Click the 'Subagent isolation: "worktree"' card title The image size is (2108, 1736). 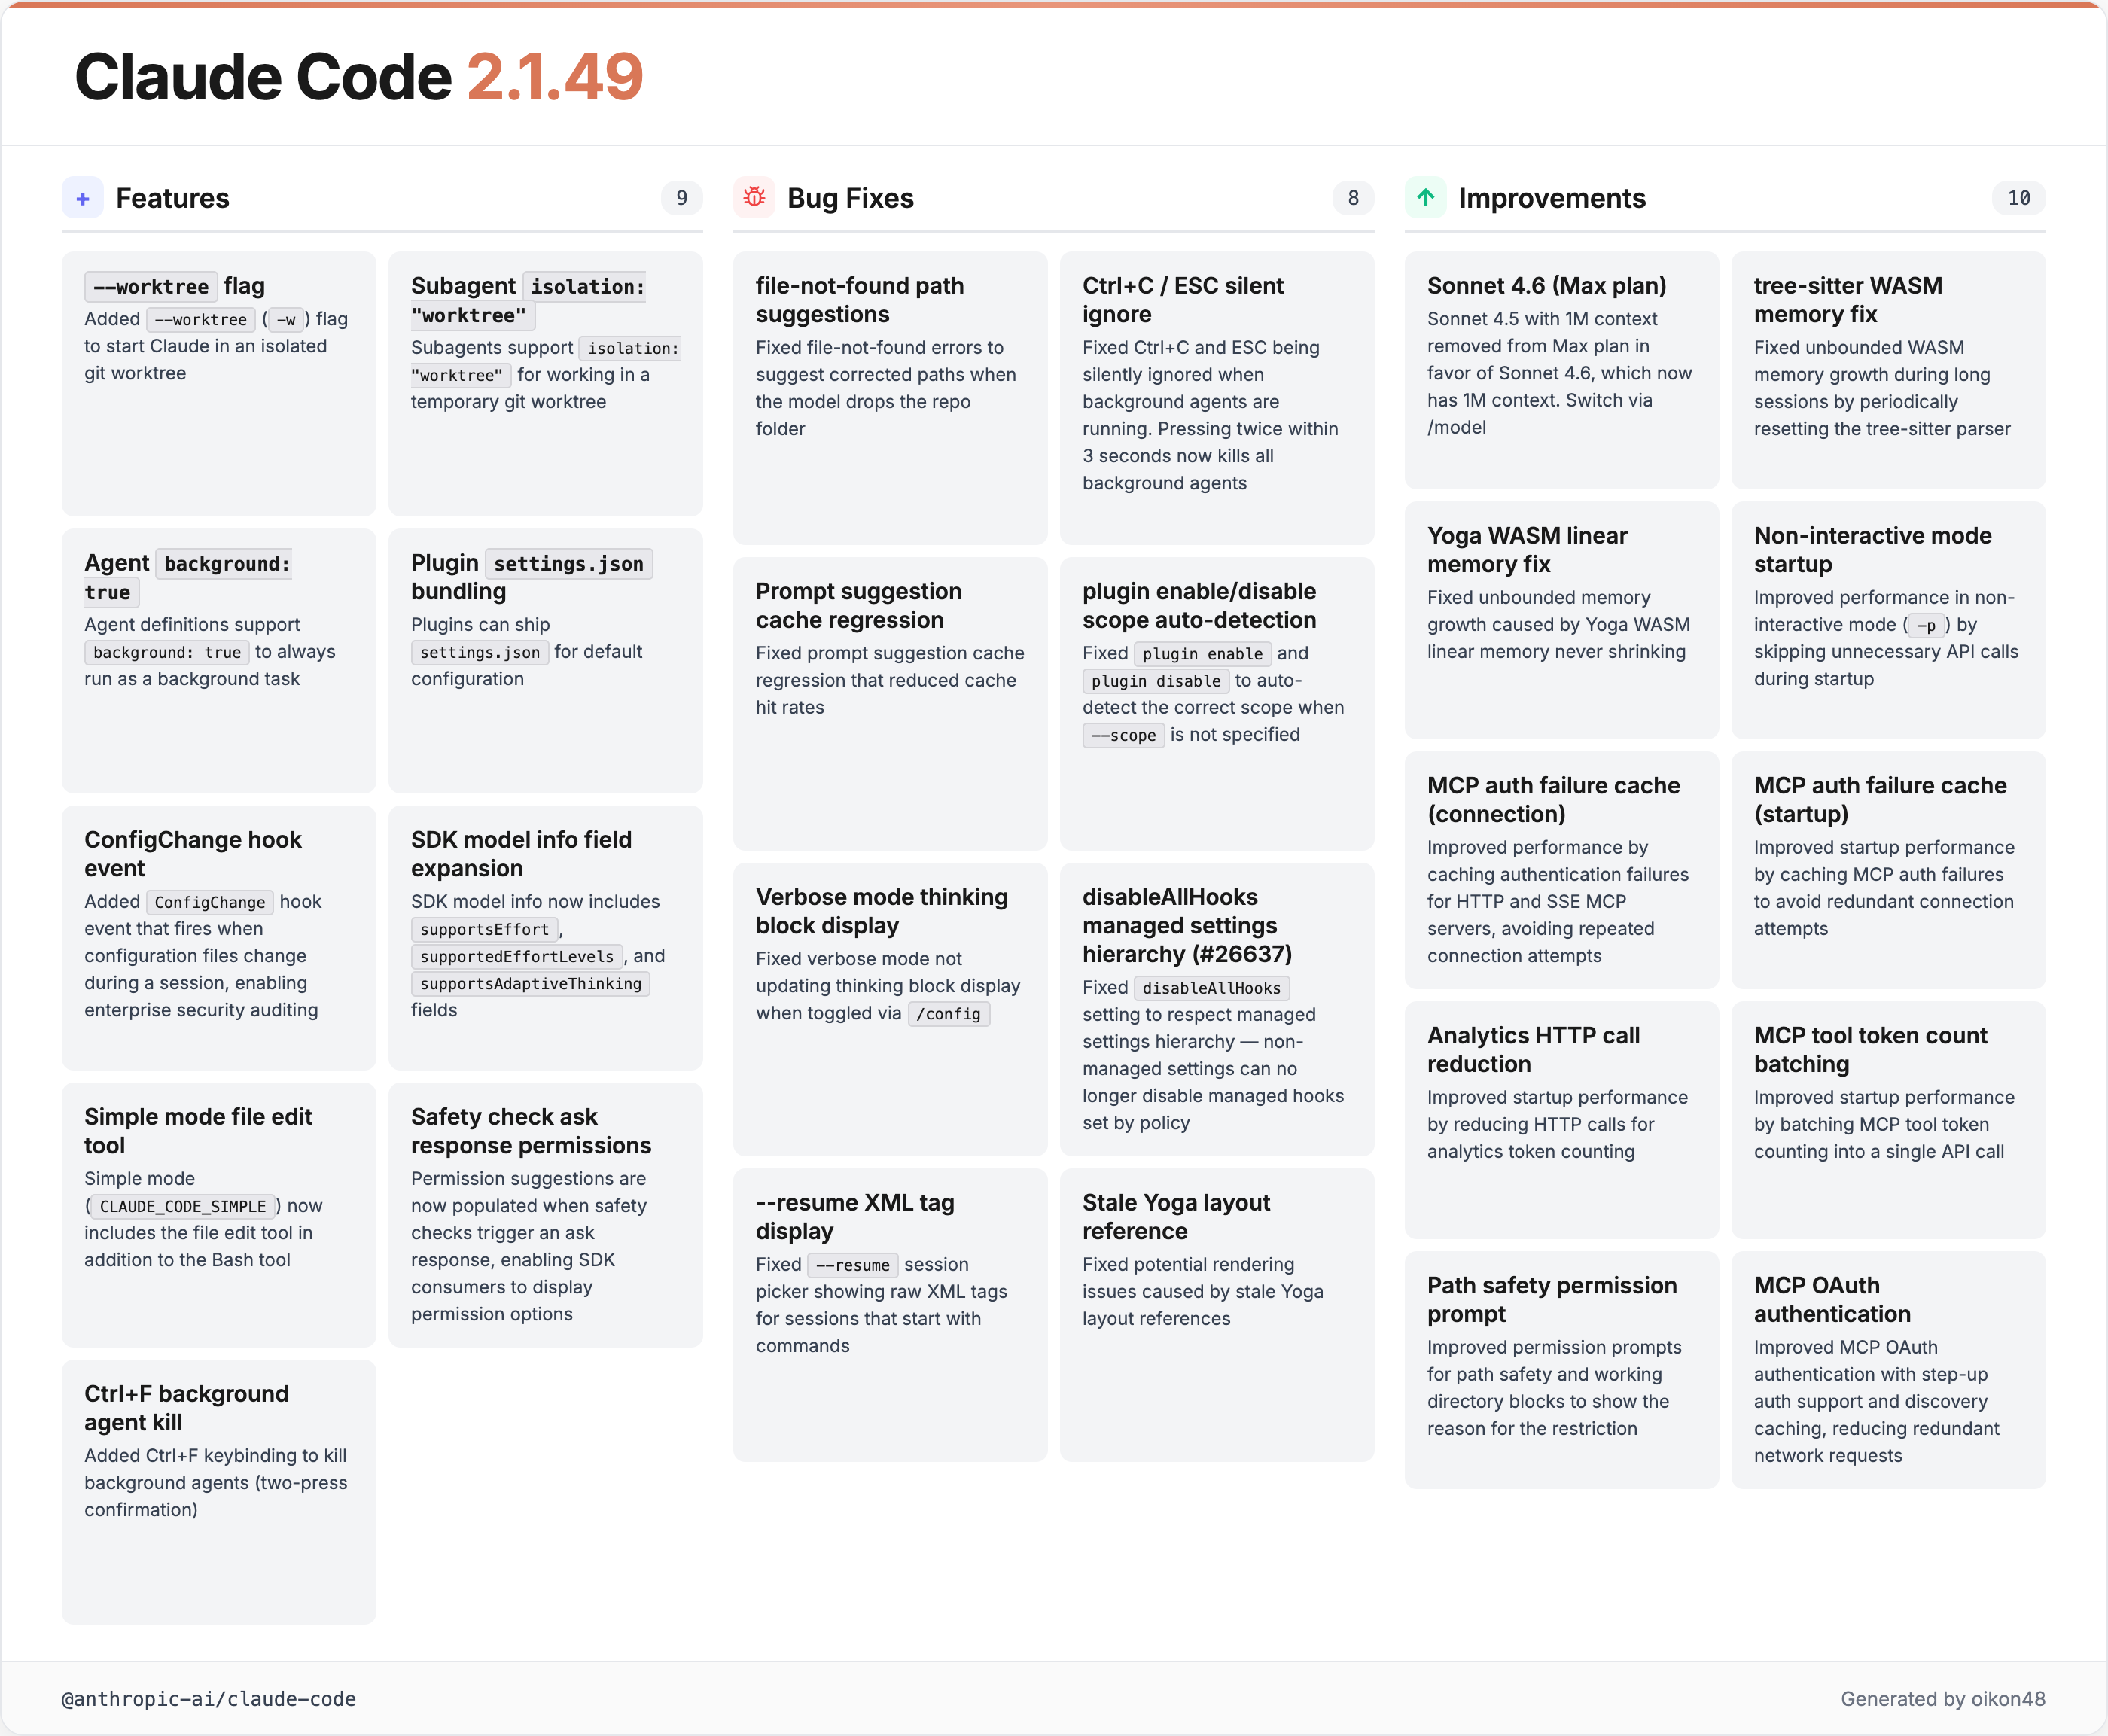coord(529,300)
